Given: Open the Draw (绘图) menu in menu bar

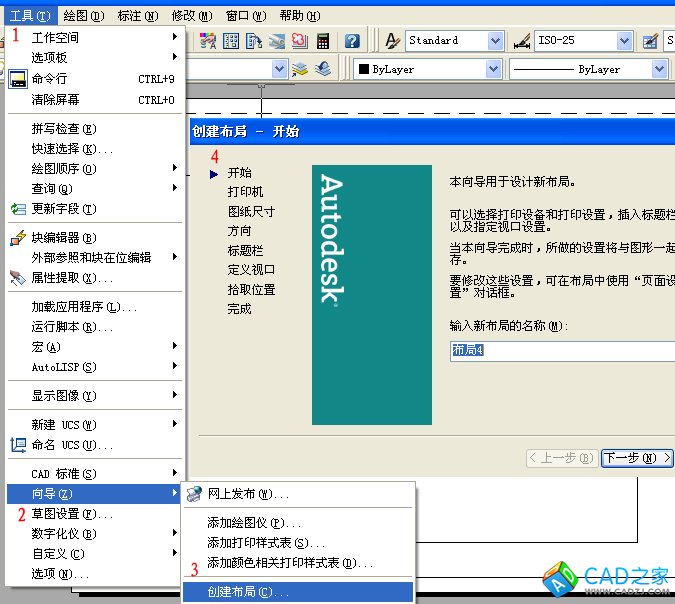Looking at the screenshot, I should (x=82, y=16).
